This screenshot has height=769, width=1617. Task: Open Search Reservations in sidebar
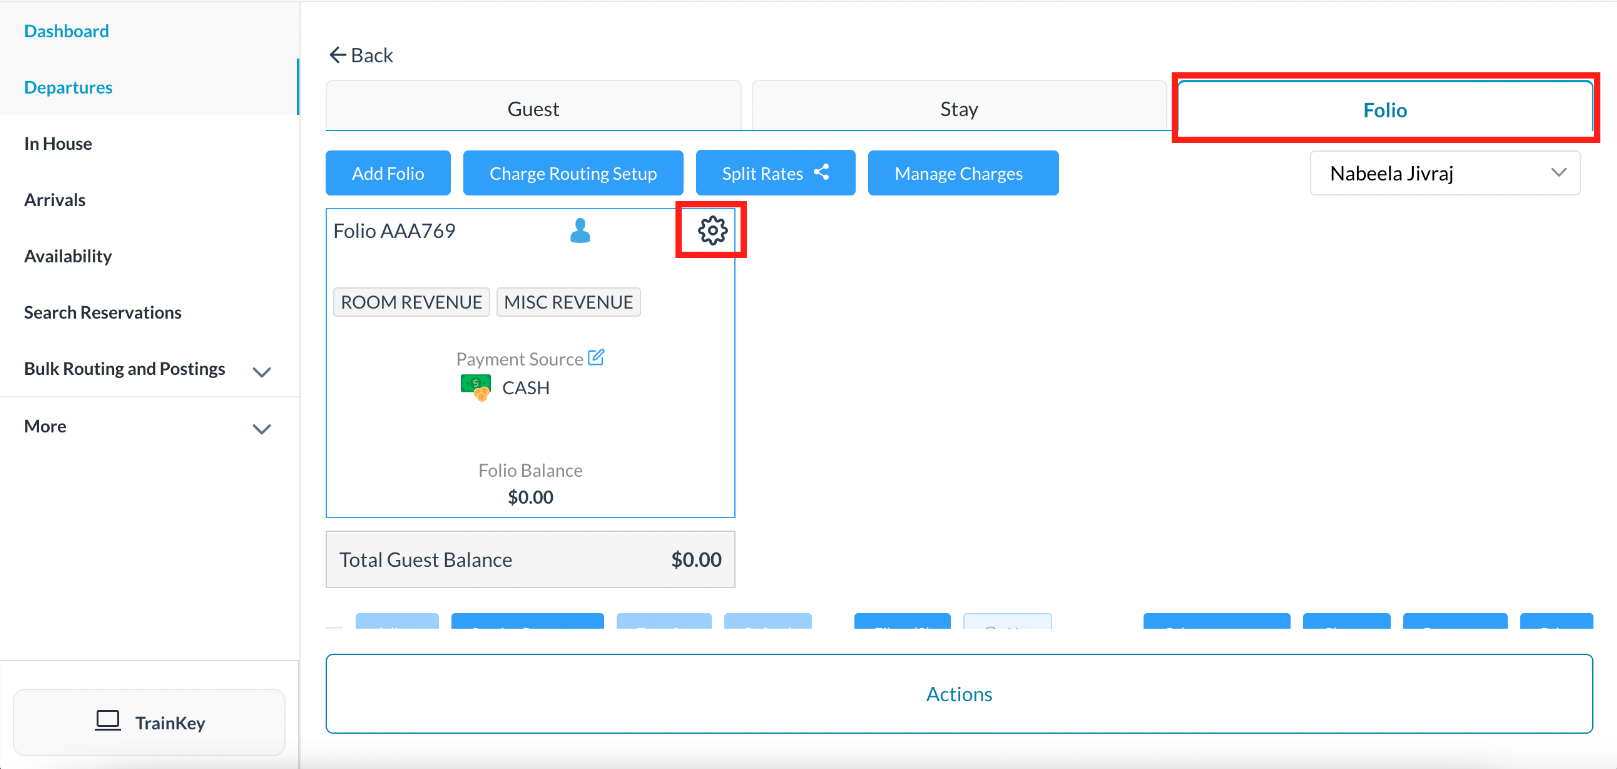(x=103, y=313)
